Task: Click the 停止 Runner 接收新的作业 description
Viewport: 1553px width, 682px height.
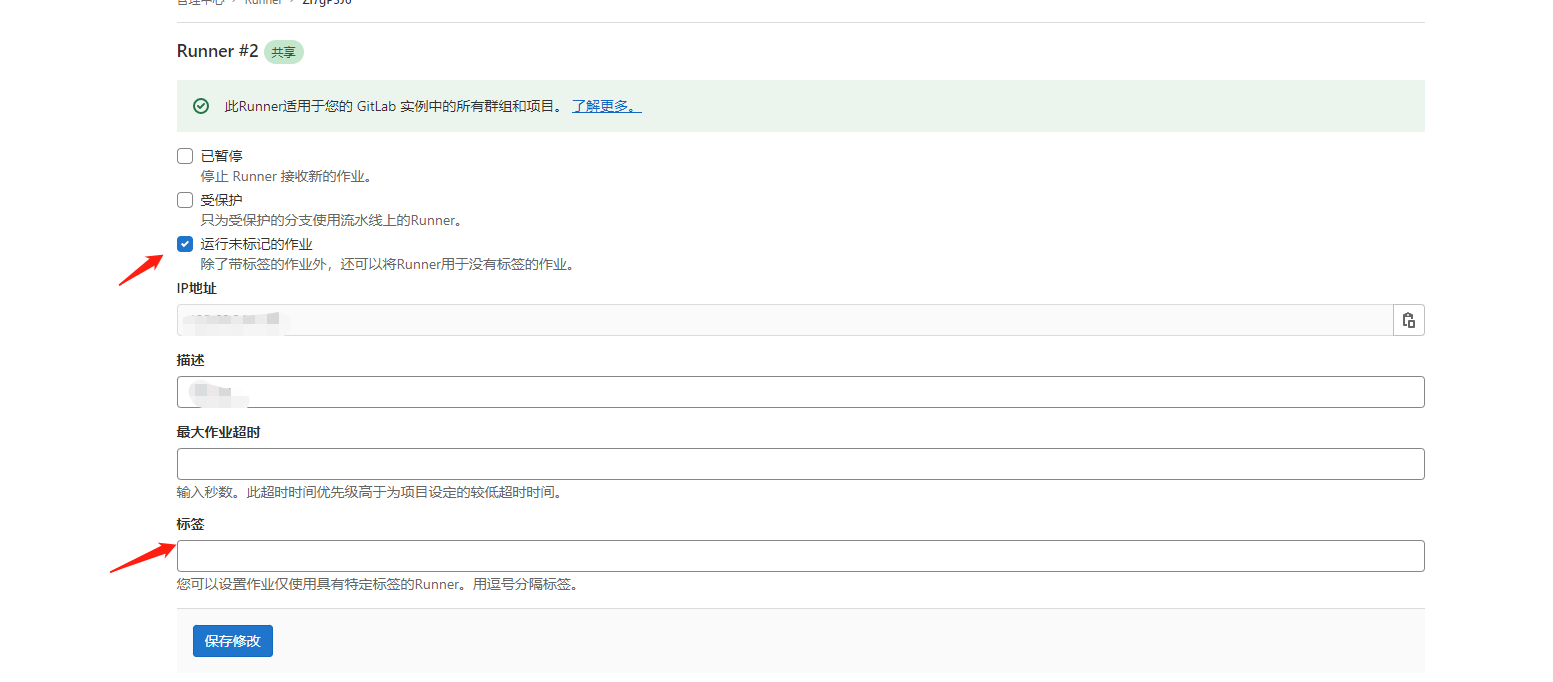Action: [x=286, y=177]
